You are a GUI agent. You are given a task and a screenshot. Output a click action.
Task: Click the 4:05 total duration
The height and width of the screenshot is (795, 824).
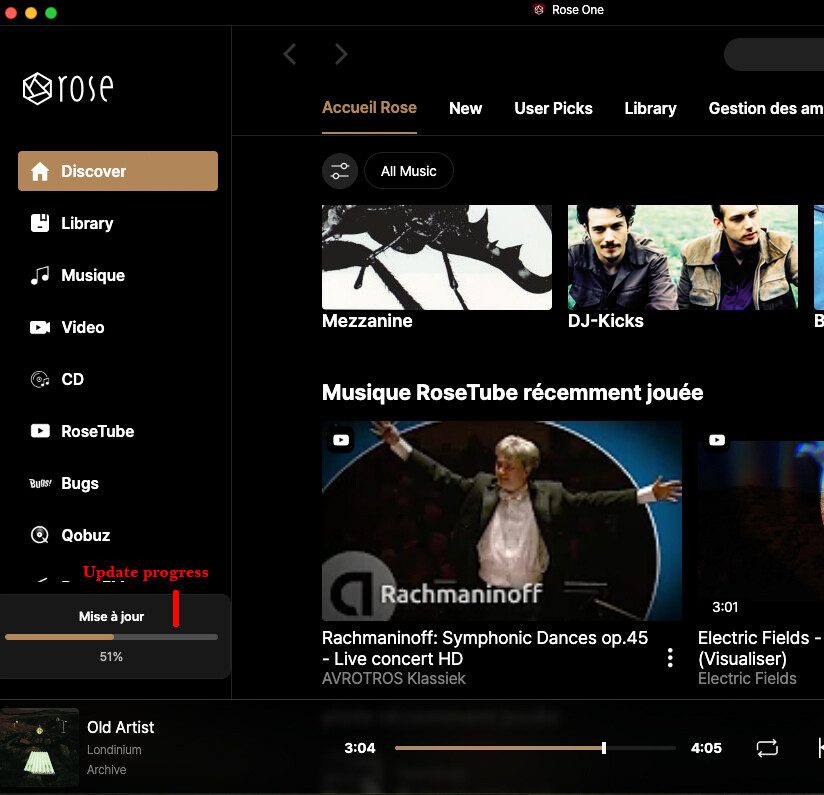tap(706, 748)
